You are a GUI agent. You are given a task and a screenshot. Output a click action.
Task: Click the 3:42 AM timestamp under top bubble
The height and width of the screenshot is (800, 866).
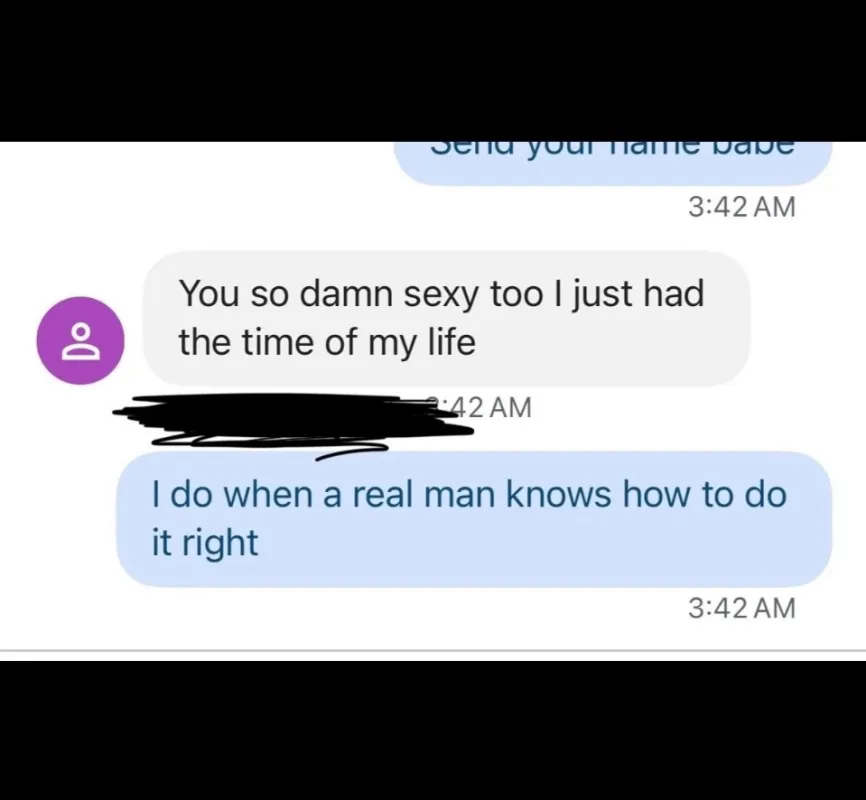pos(742,208)
